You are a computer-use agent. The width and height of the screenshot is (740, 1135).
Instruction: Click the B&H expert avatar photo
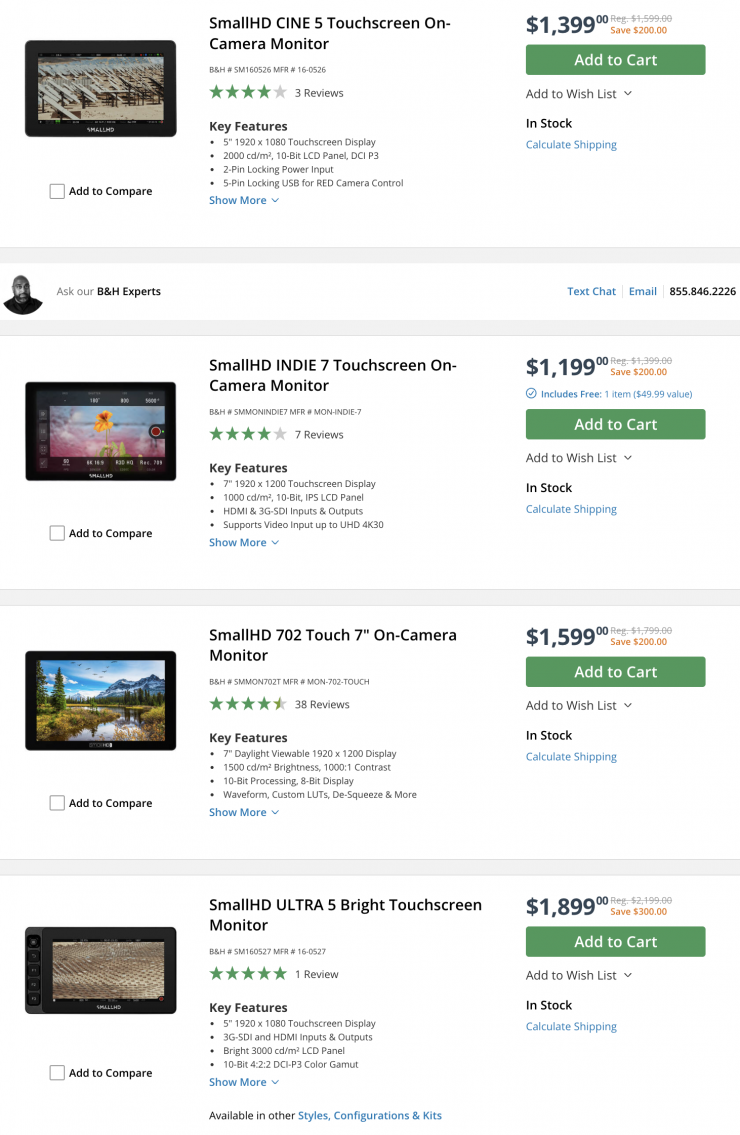point(23,293)
